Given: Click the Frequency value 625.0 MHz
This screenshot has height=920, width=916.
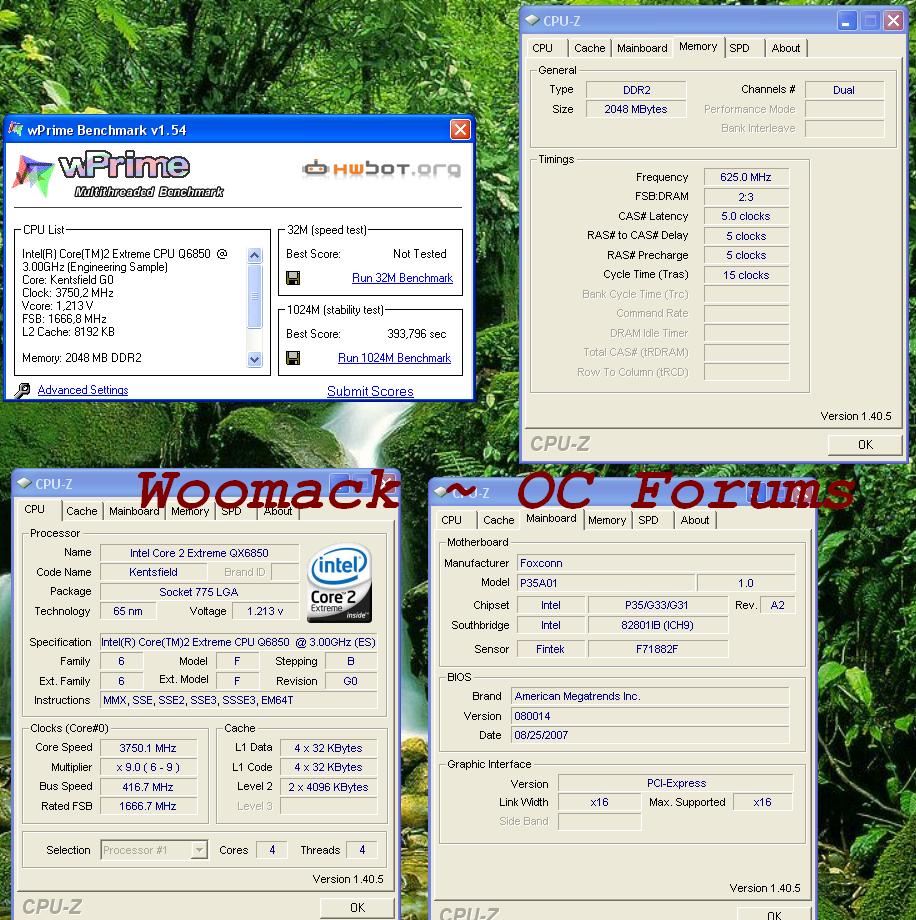Looking at the screenshot, I should [746, 177].
